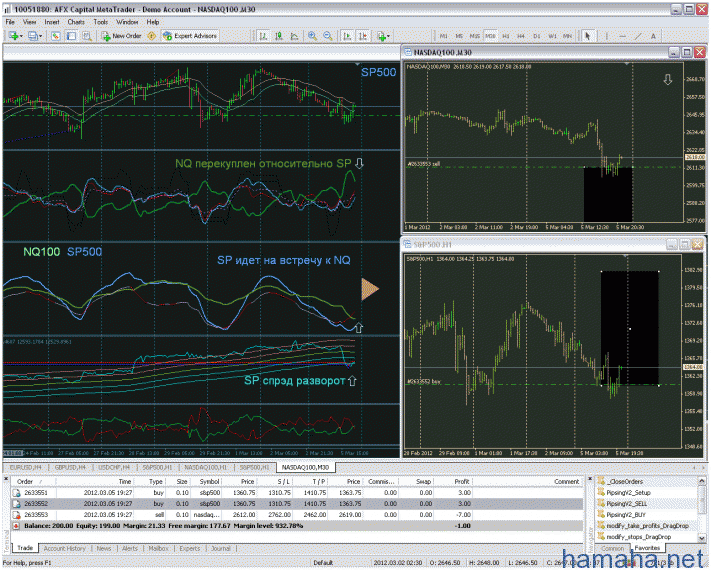711x570 pixels.
Task: Switch timeframe to W1
Action: 552,36
